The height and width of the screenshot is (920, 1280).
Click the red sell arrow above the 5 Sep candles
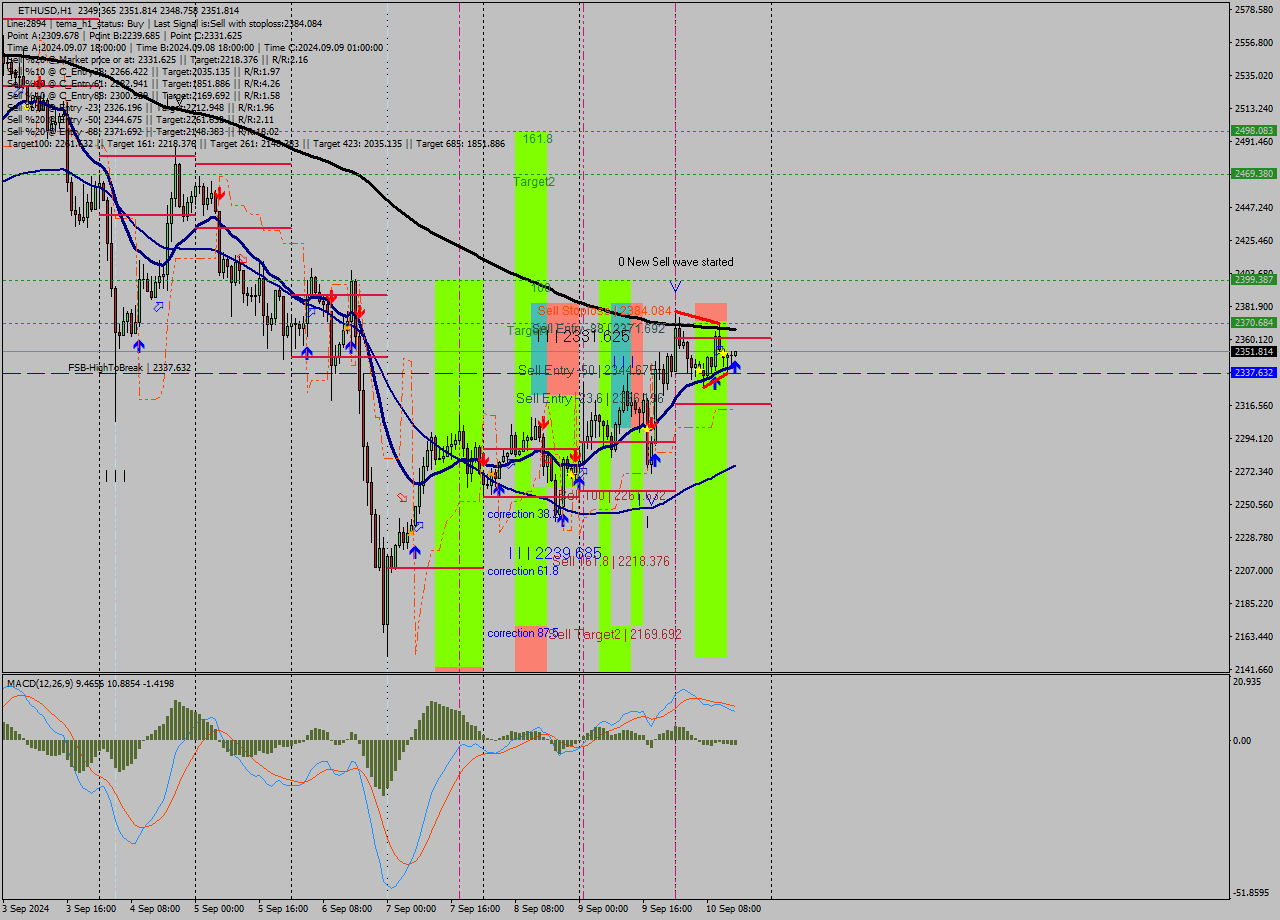pyautogui.click(x=220, y=194)
